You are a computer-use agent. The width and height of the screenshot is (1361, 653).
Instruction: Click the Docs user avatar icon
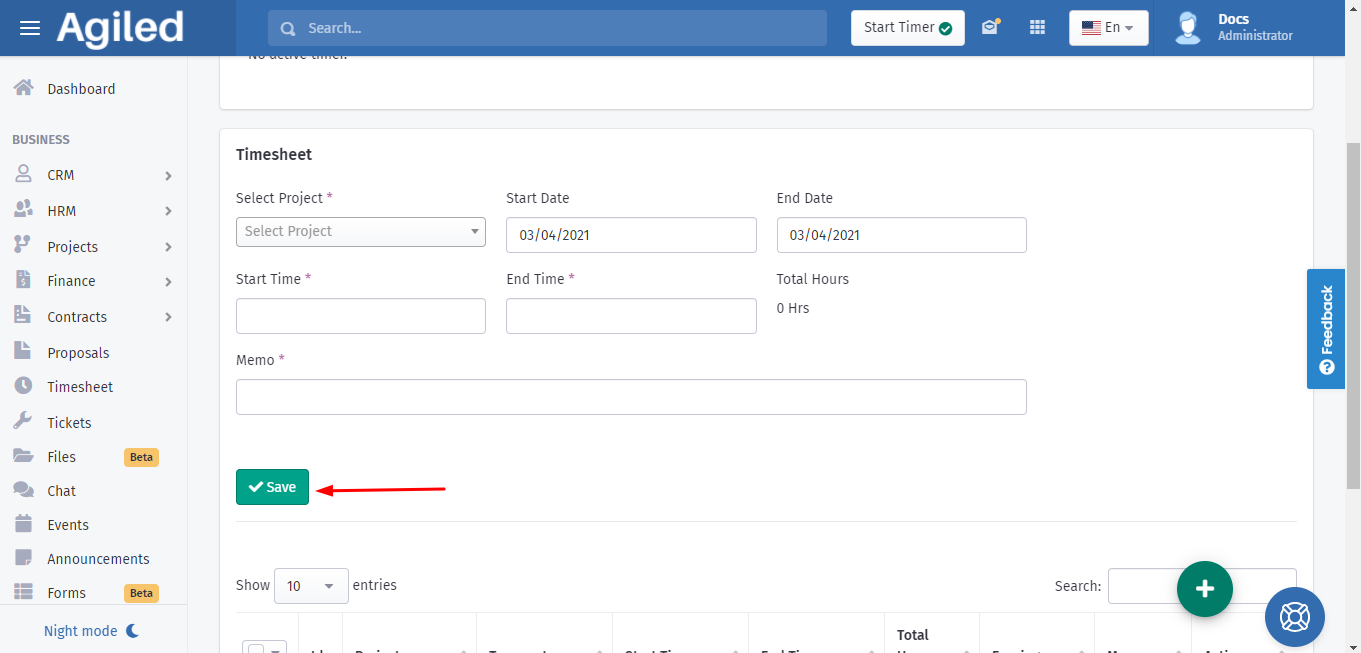[x=1188, y=28]
